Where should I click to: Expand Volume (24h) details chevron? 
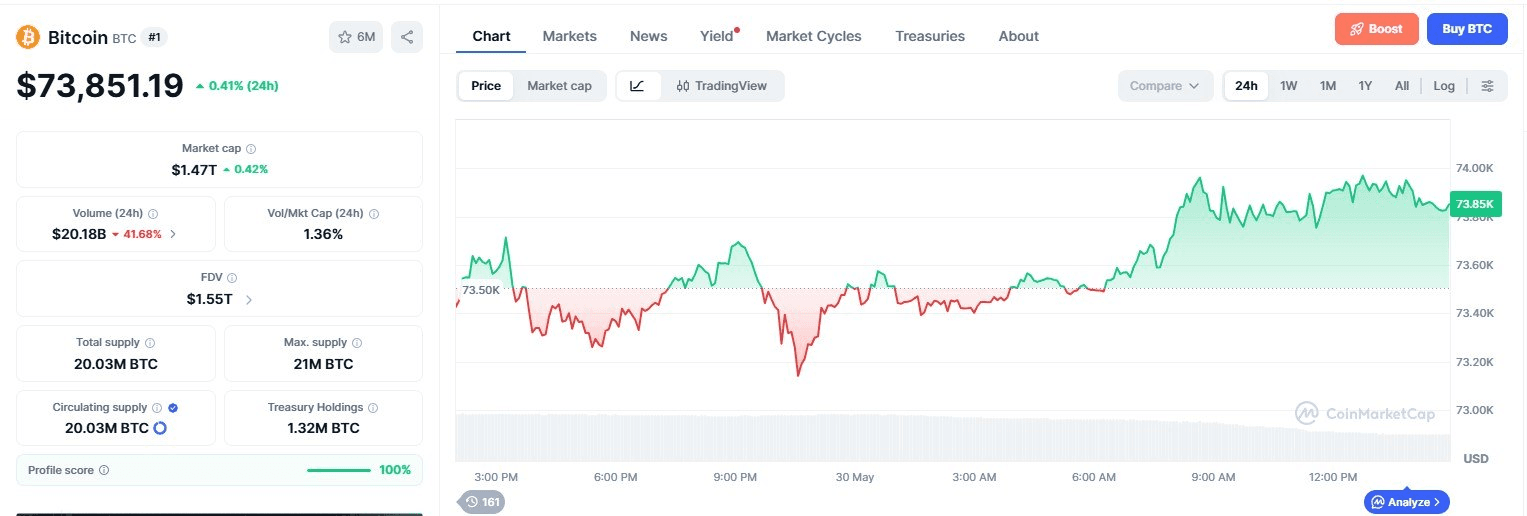pos(173,234)
